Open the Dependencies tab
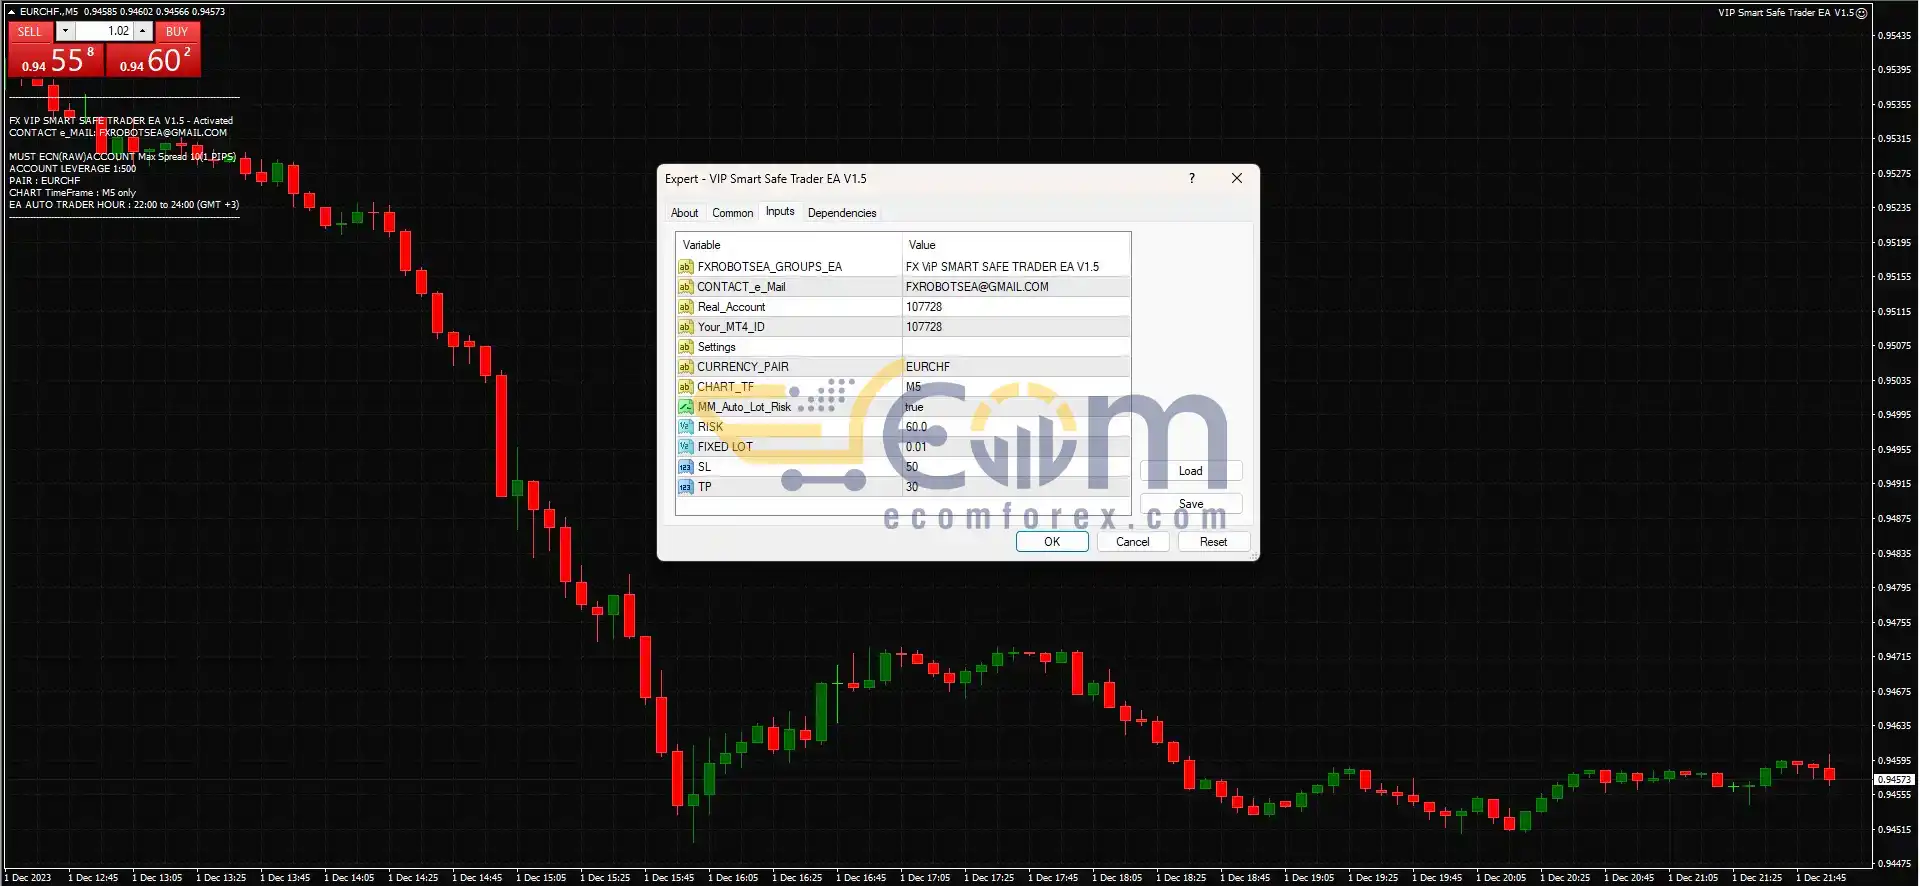The width and height of the screenshot is (1920, 886). point(842,213)
